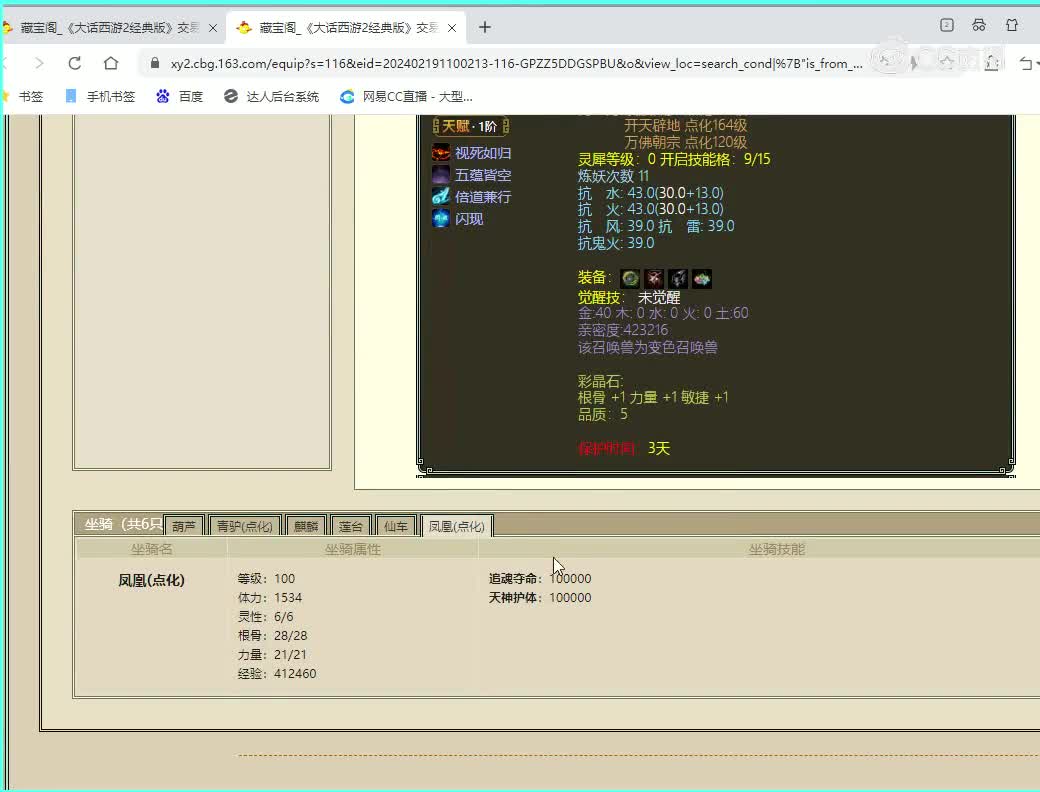Click the 倍道兼行 talent skill icon
1040x792 pixels.
[440, 197]
